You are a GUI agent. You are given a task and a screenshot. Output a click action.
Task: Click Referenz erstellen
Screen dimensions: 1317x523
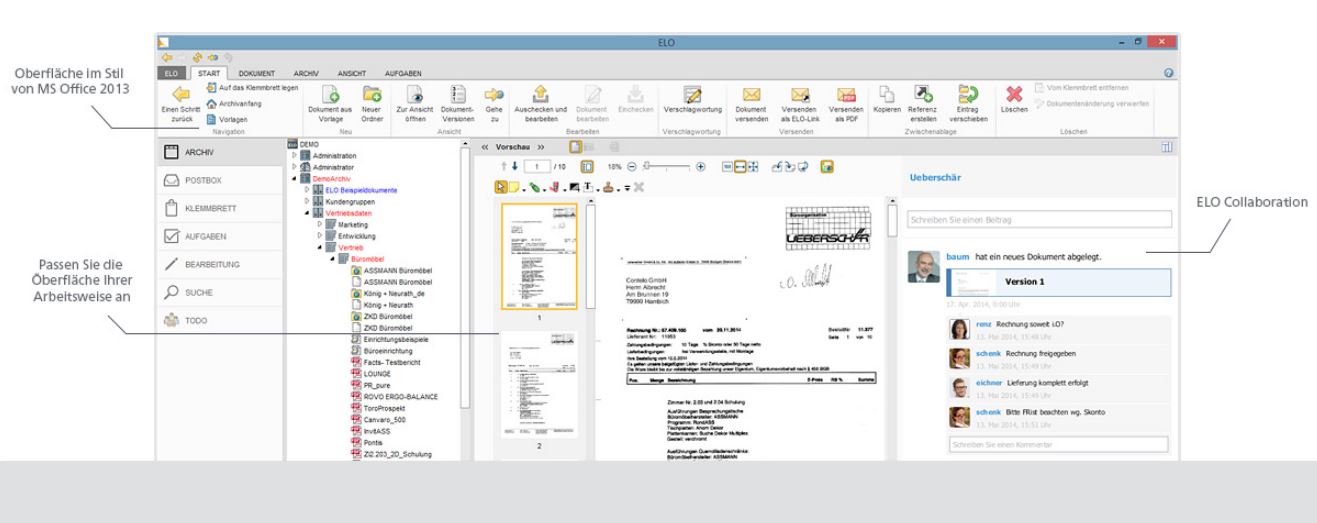tap(922, 104)
